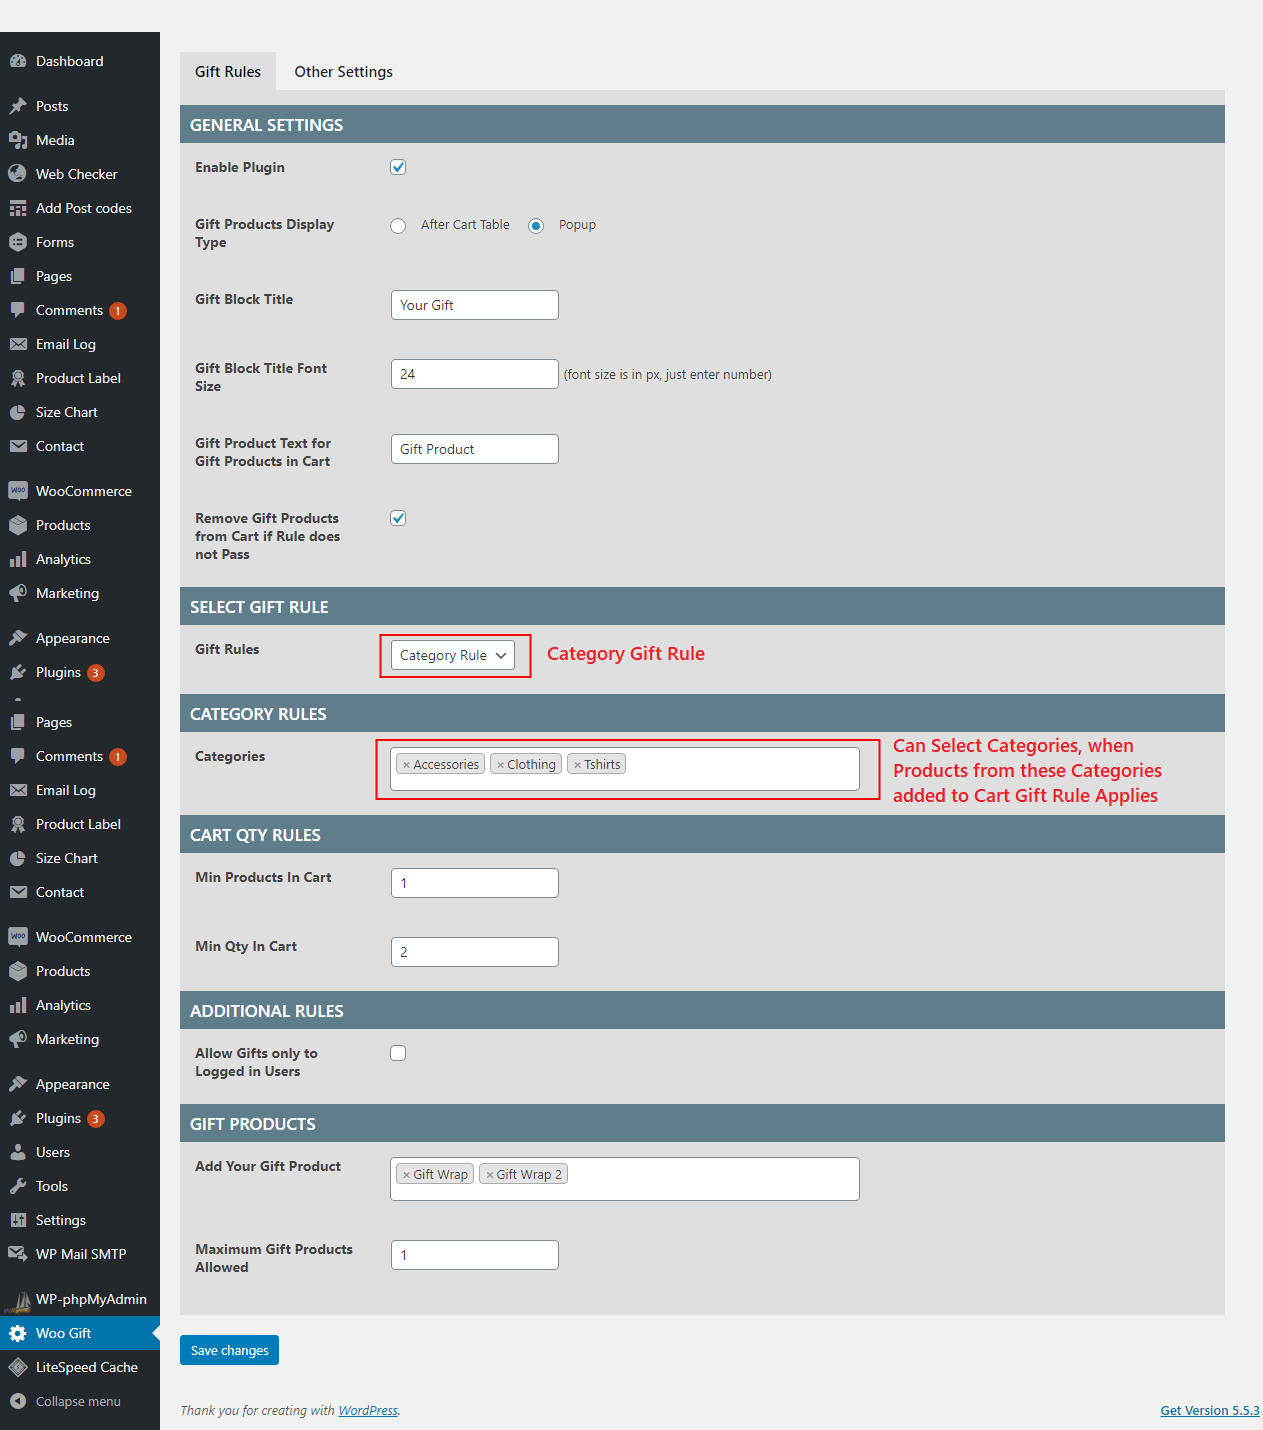Open the Media library icon
This screenshot has height=1430, width=1263.
click(x=18, y=140)
